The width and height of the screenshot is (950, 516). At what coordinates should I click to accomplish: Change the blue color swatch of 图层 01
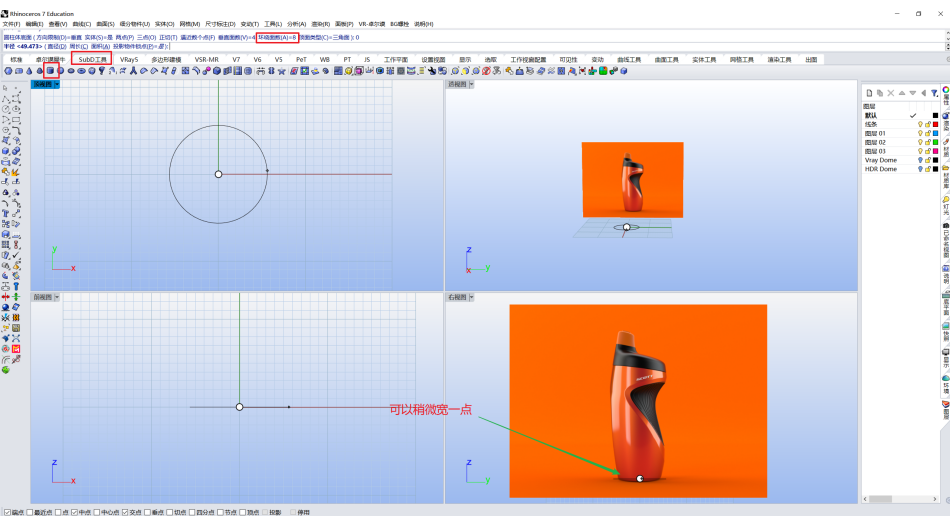pyautogui.click(x=935, y=133)
